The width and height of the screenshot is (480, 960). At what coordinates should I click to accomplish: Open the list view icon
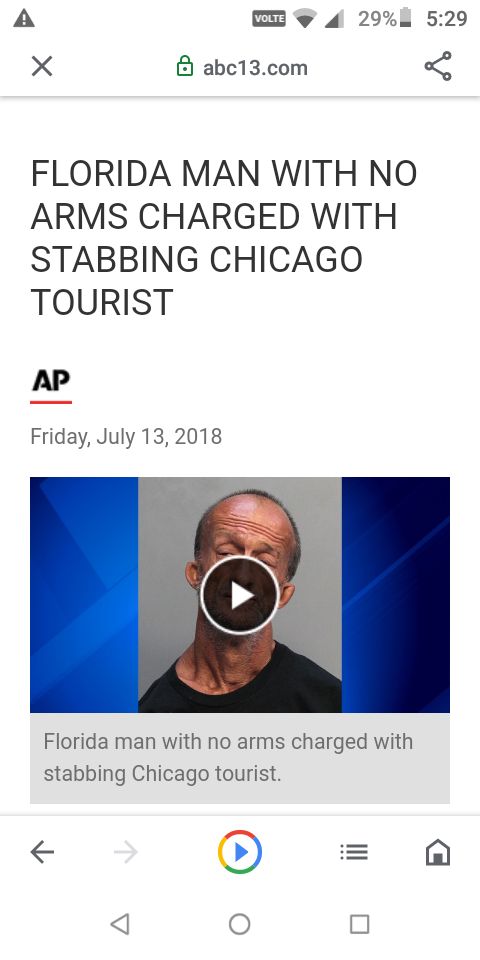354,852
